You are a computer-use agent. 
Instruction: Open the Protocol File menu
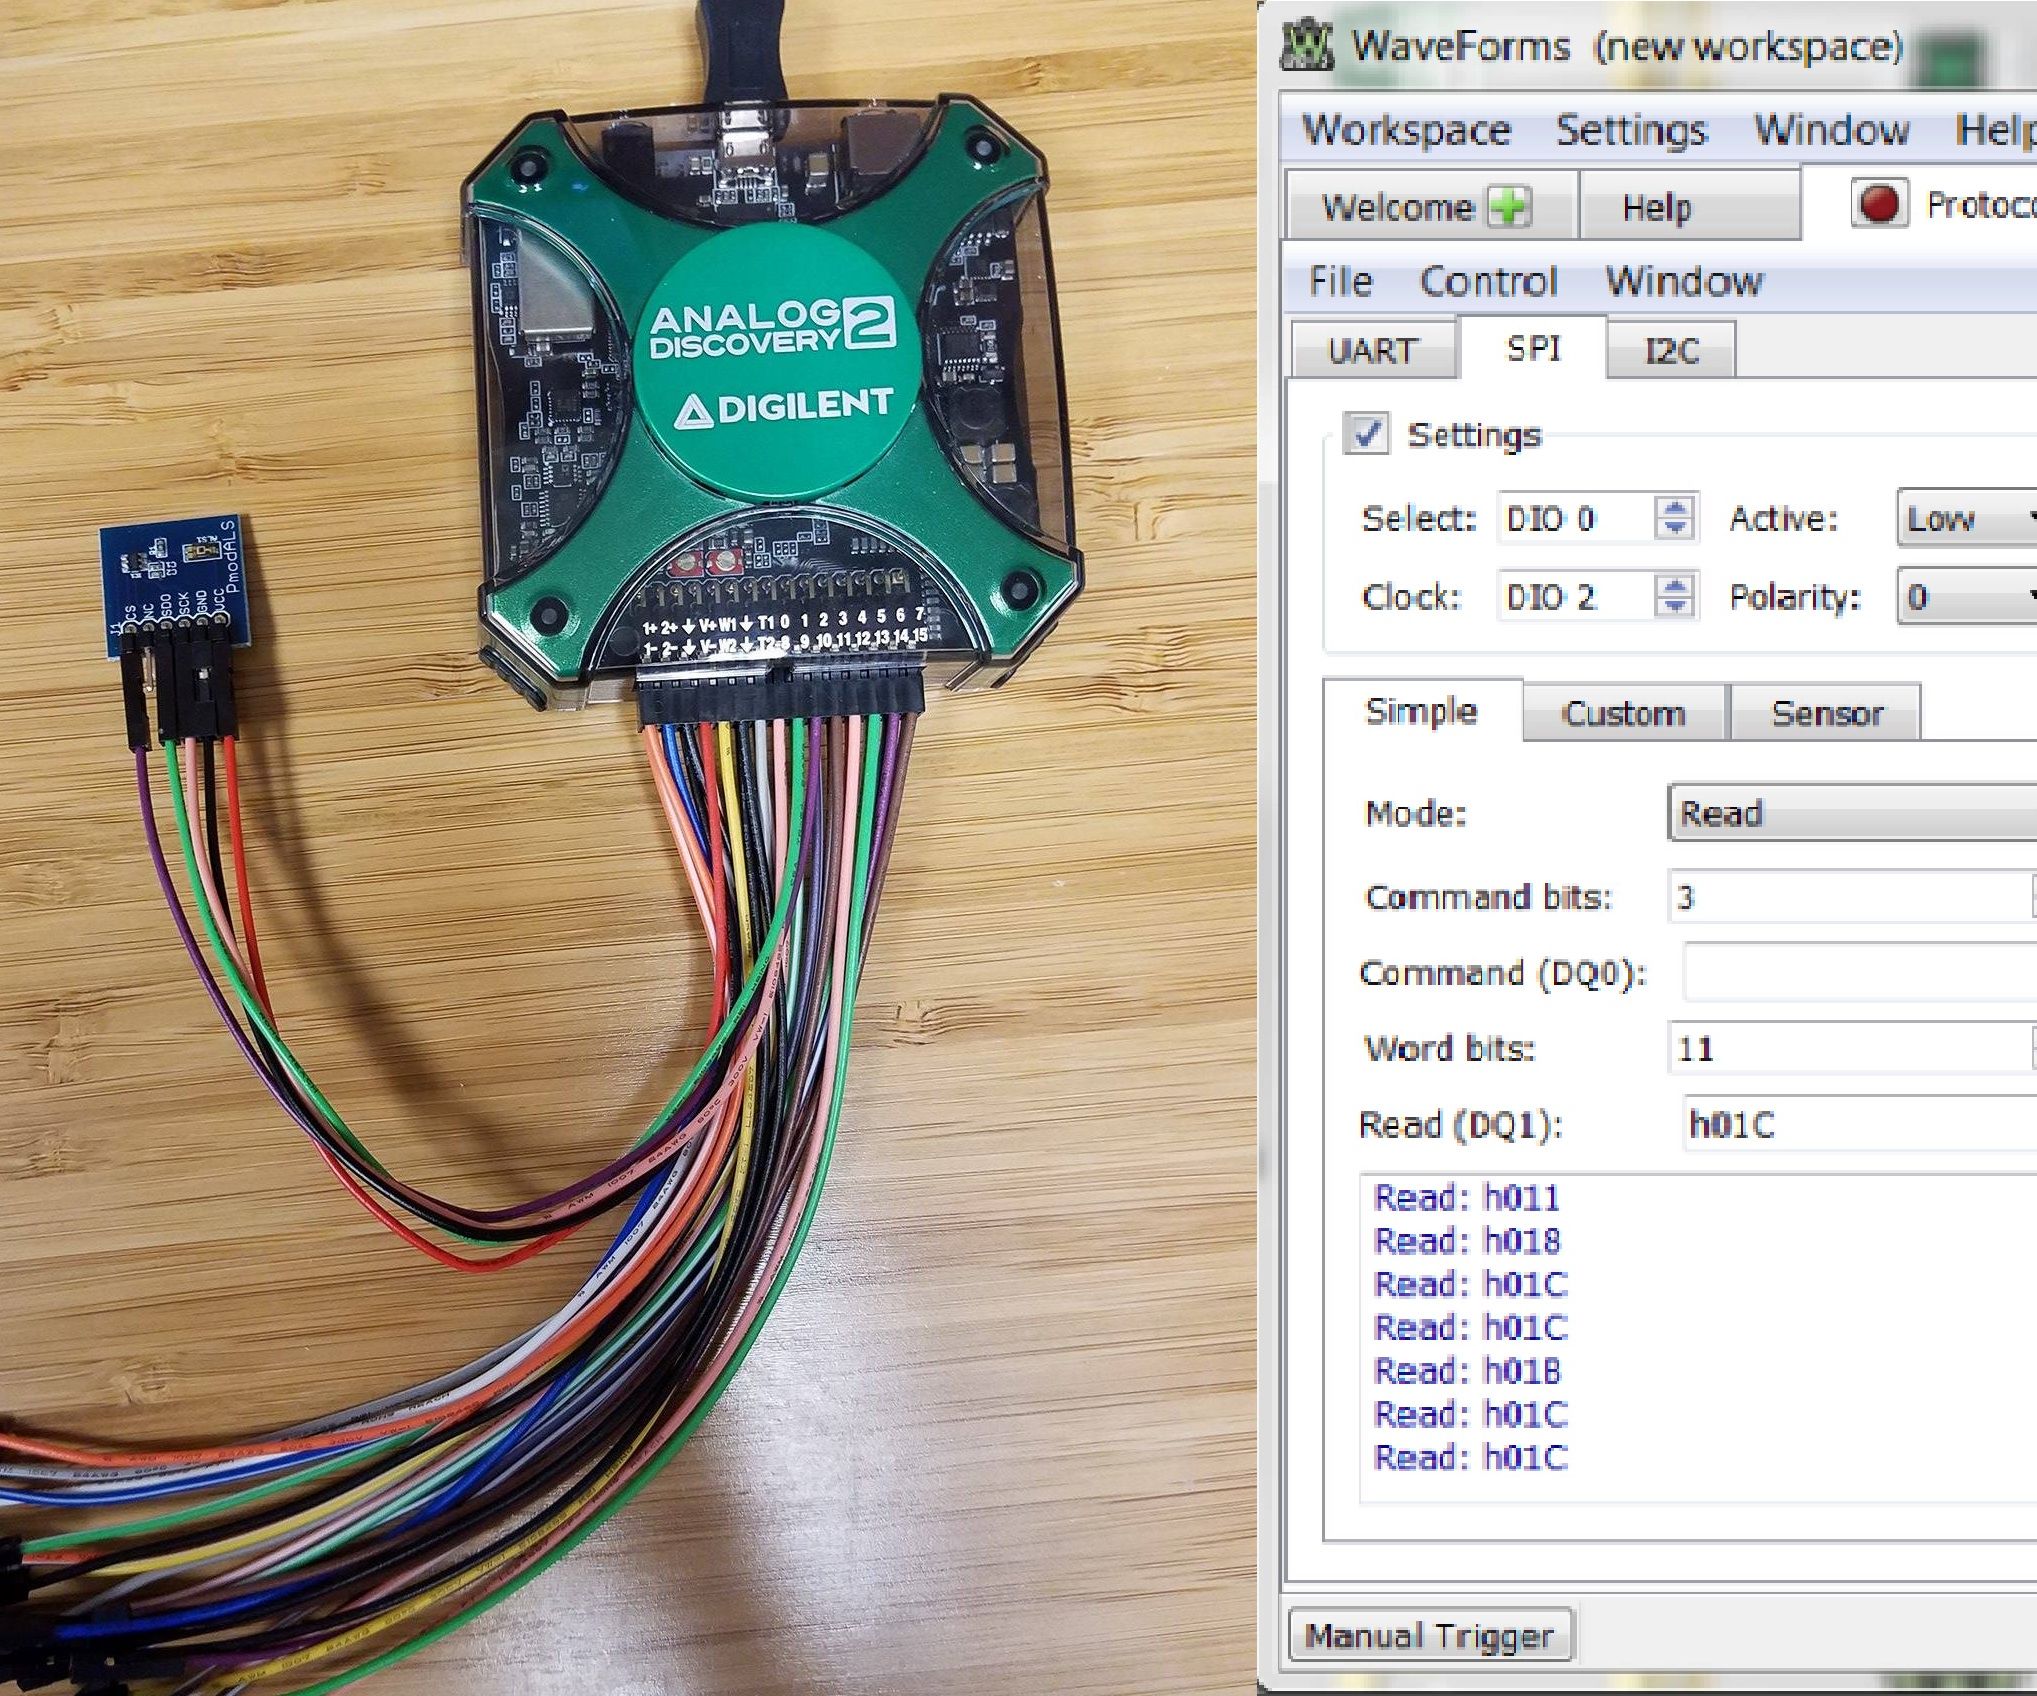pyautogui.click(x=1340, y=281)
